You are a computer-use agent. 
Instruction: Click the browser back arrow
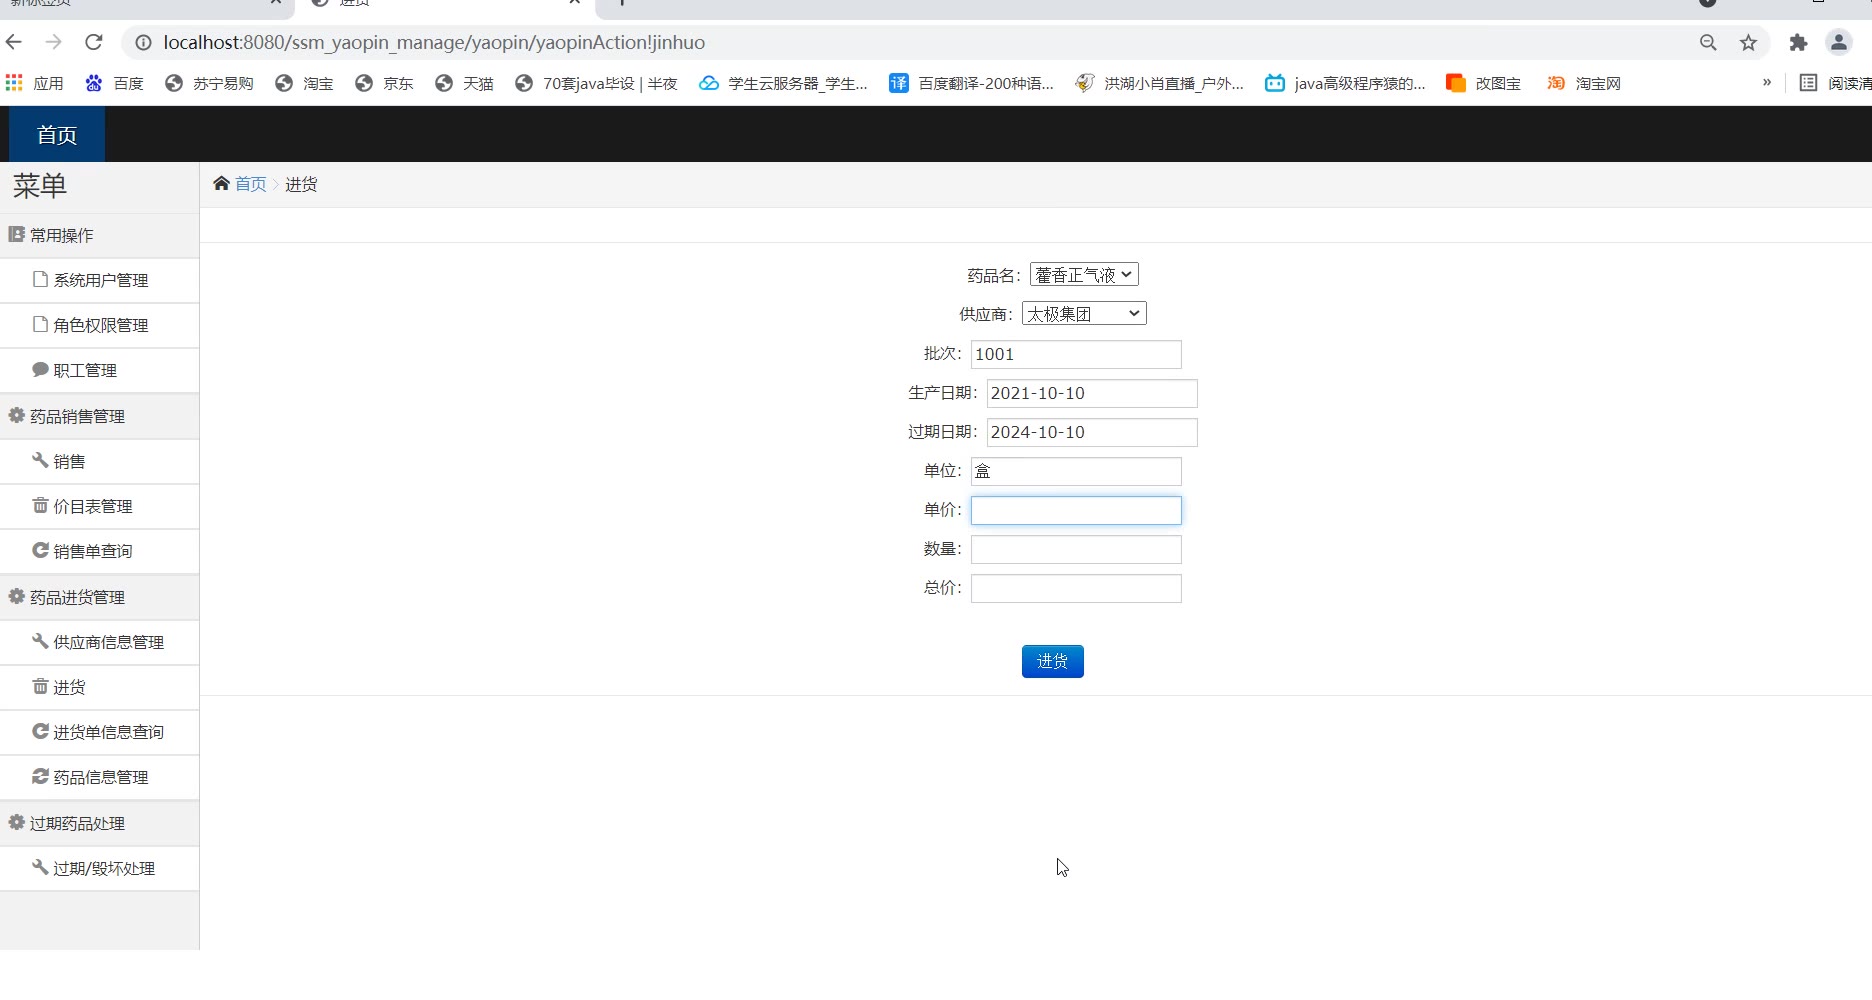point(14,42)
